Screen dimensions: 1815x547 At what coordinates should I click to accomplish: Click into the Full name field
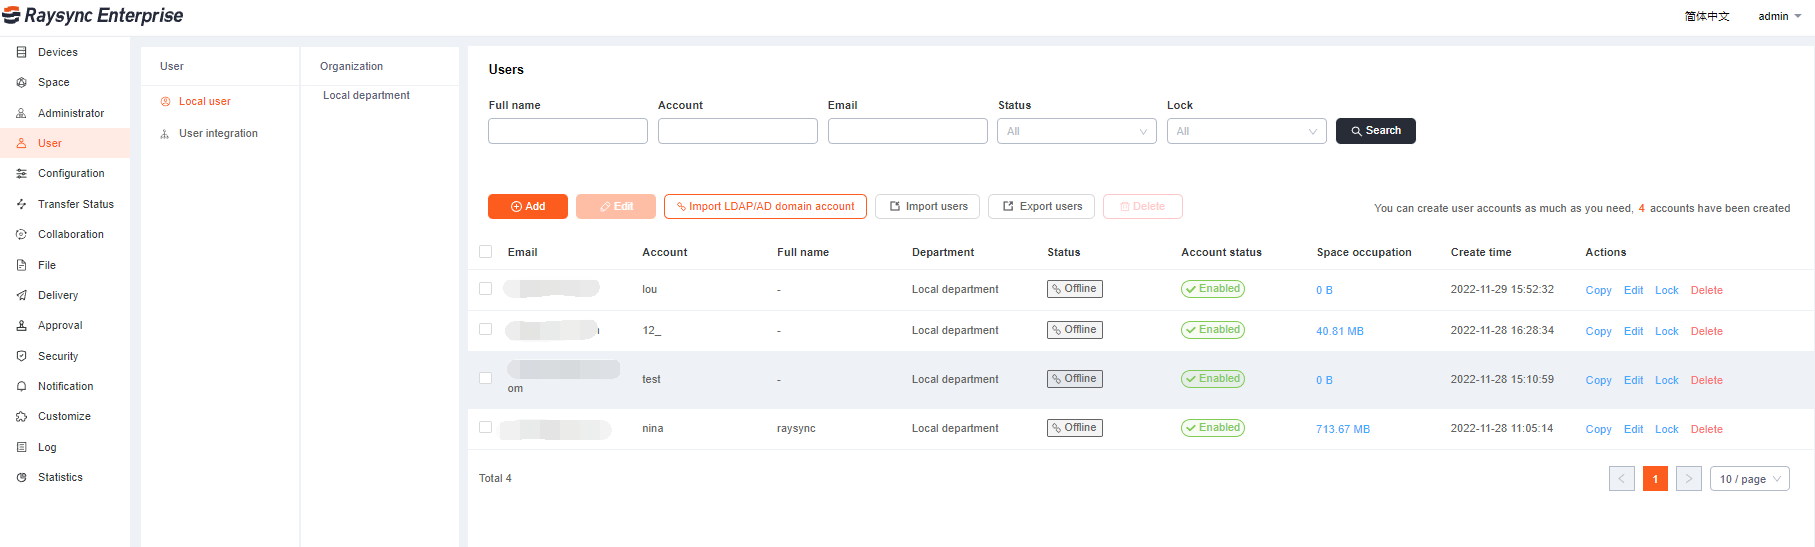568,131
